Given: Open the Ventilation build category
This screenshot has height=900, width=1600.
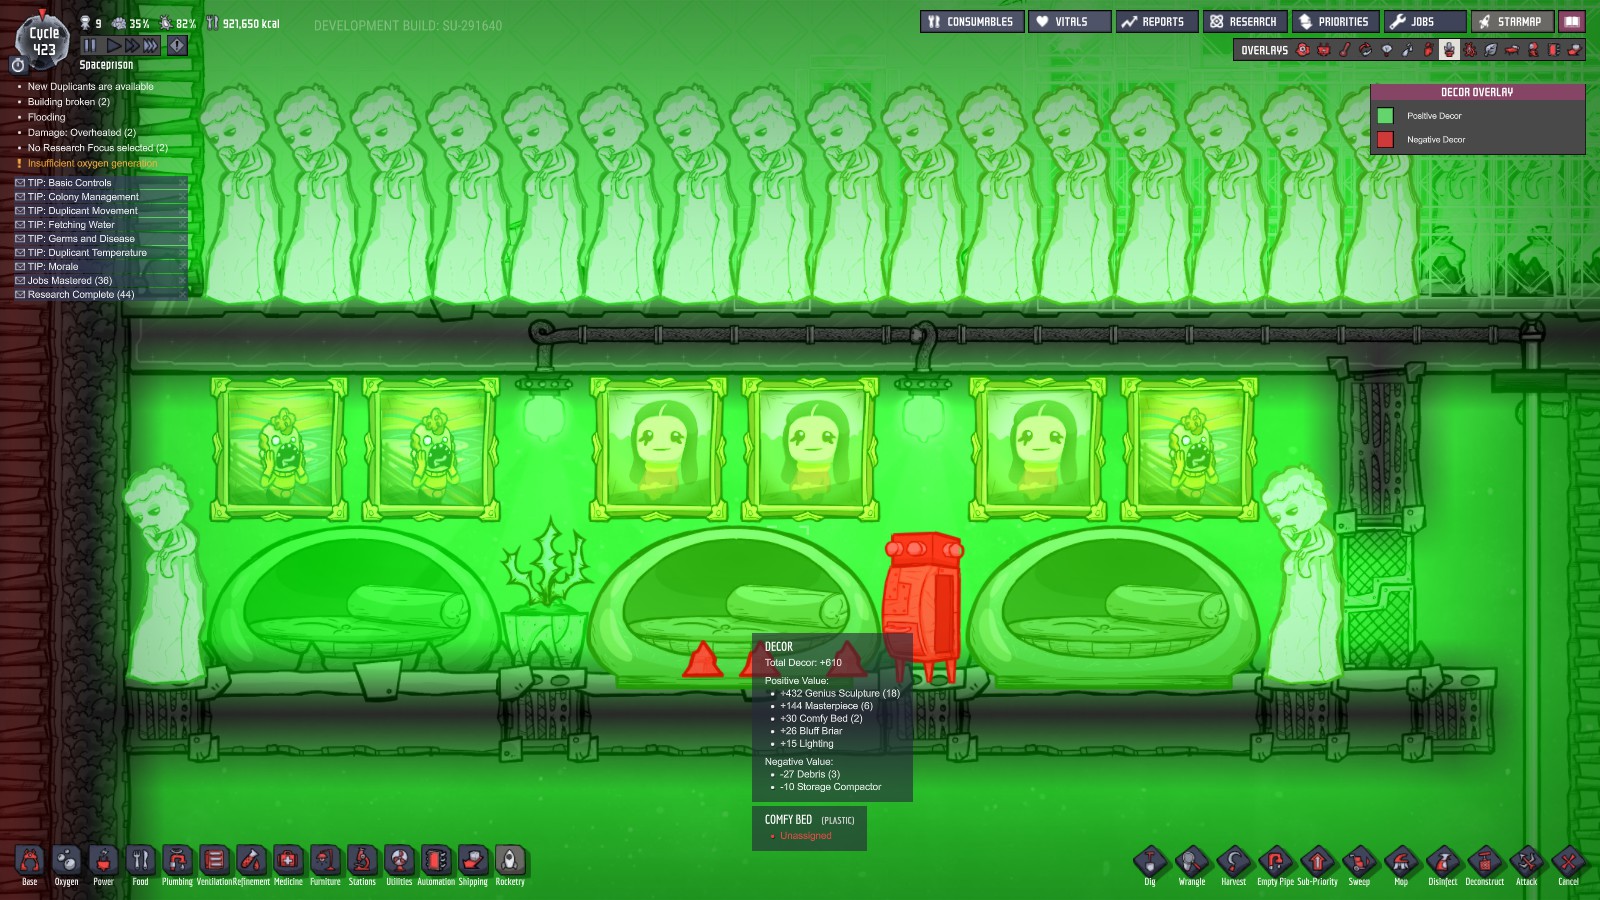Looking at the screenshot, I should pos(214,861).
